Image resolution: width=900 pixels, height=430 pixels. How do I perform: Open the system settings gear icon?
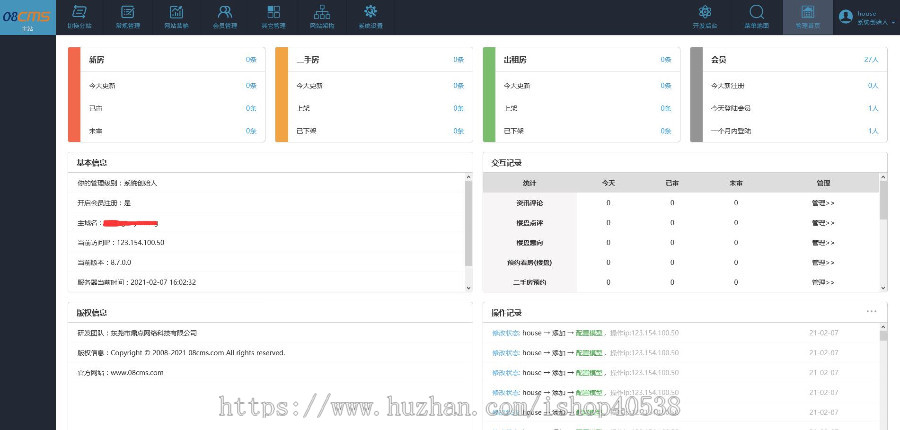point(371,11)
